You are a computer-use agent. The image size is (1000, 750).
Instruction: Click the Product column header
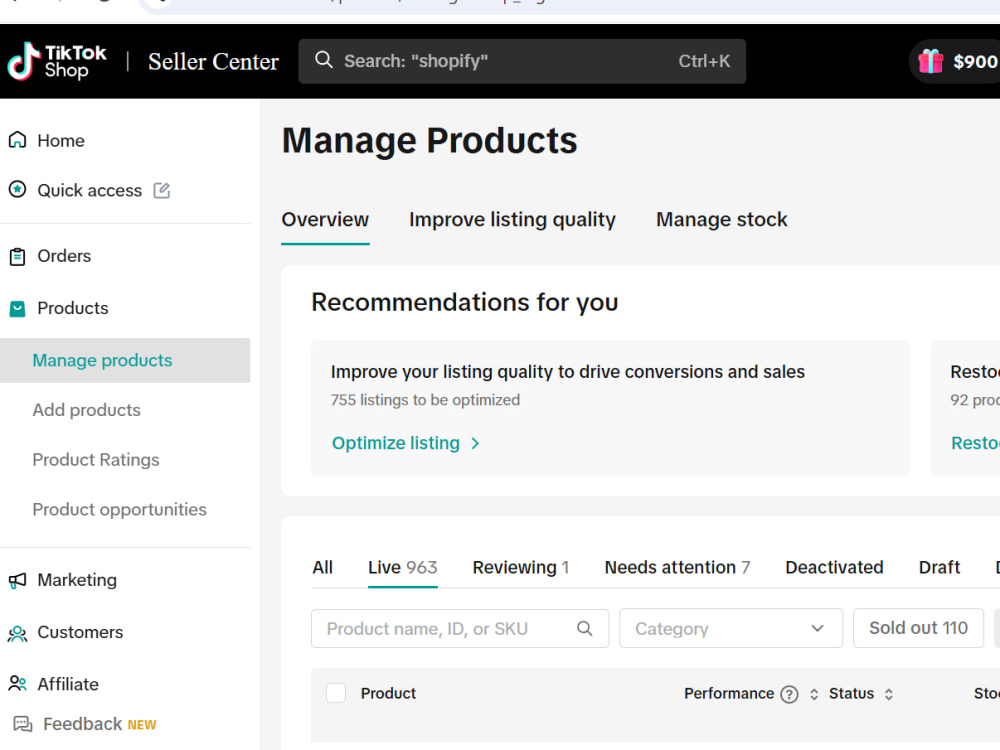pos(388,693)
